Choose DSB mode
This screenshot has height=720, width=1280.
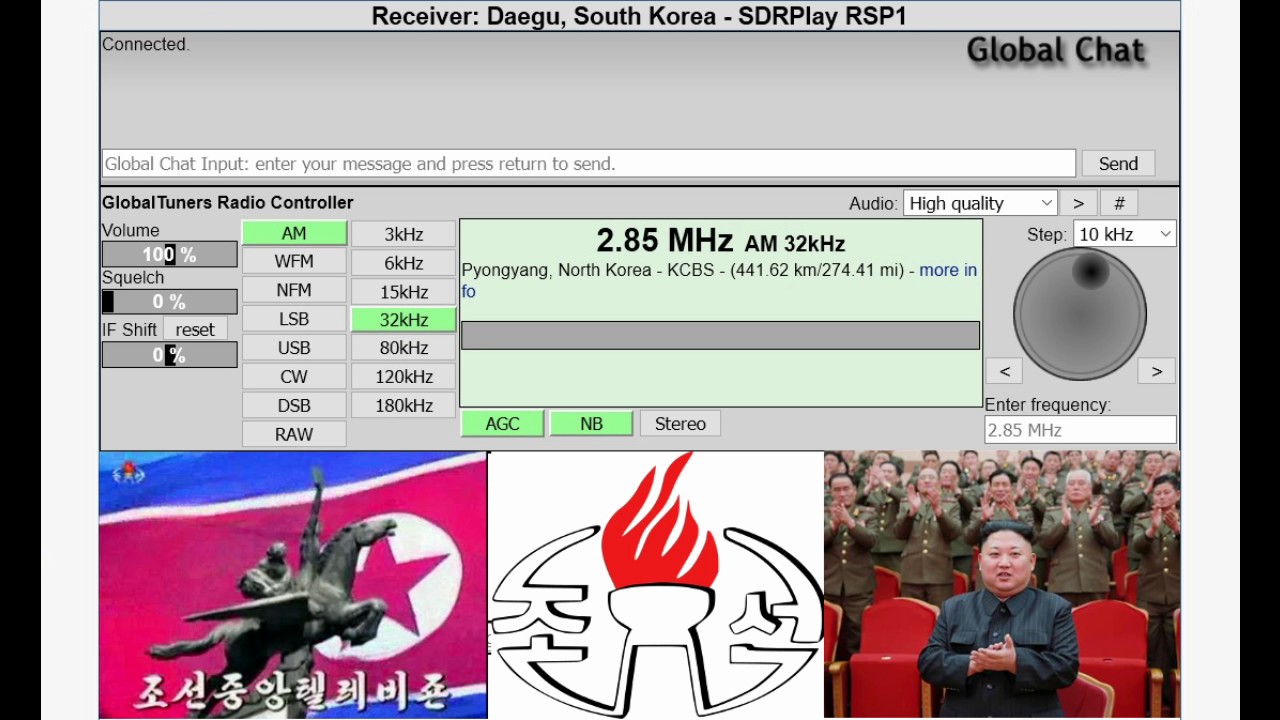(294, 405)
